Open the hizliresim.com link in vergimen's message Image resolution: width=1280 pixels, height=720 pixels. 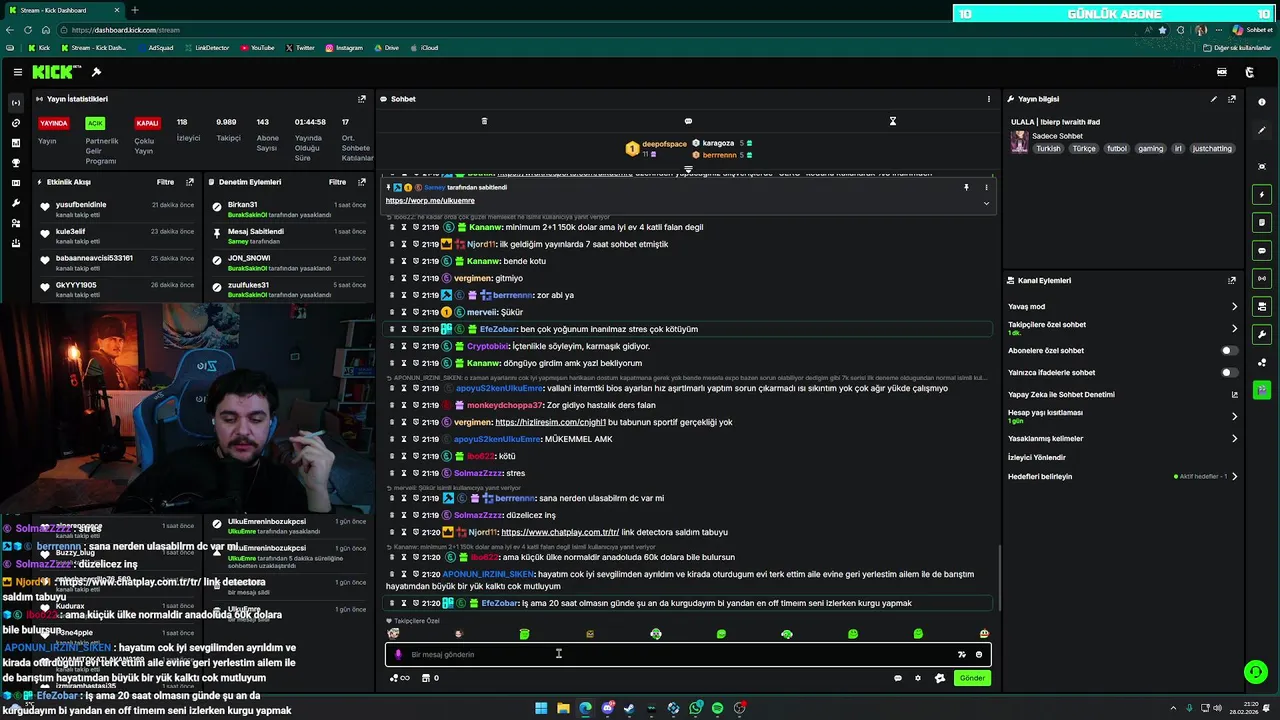click(x=550, y=422)
